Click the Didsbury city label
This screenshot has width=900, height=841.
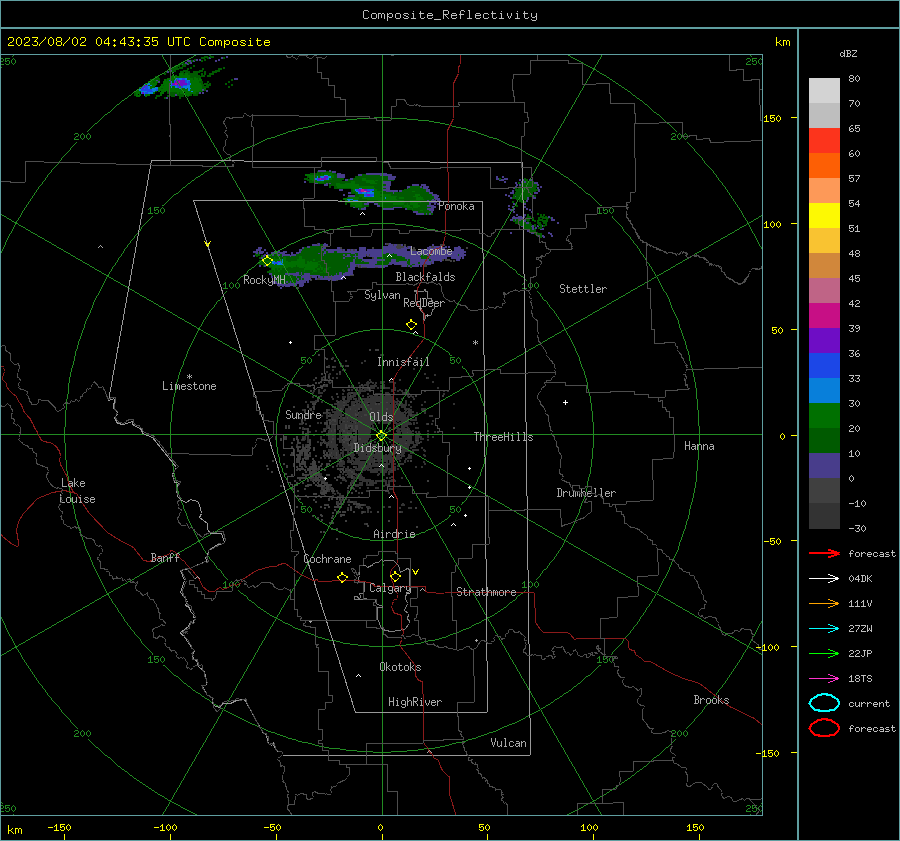coord(377,448)
